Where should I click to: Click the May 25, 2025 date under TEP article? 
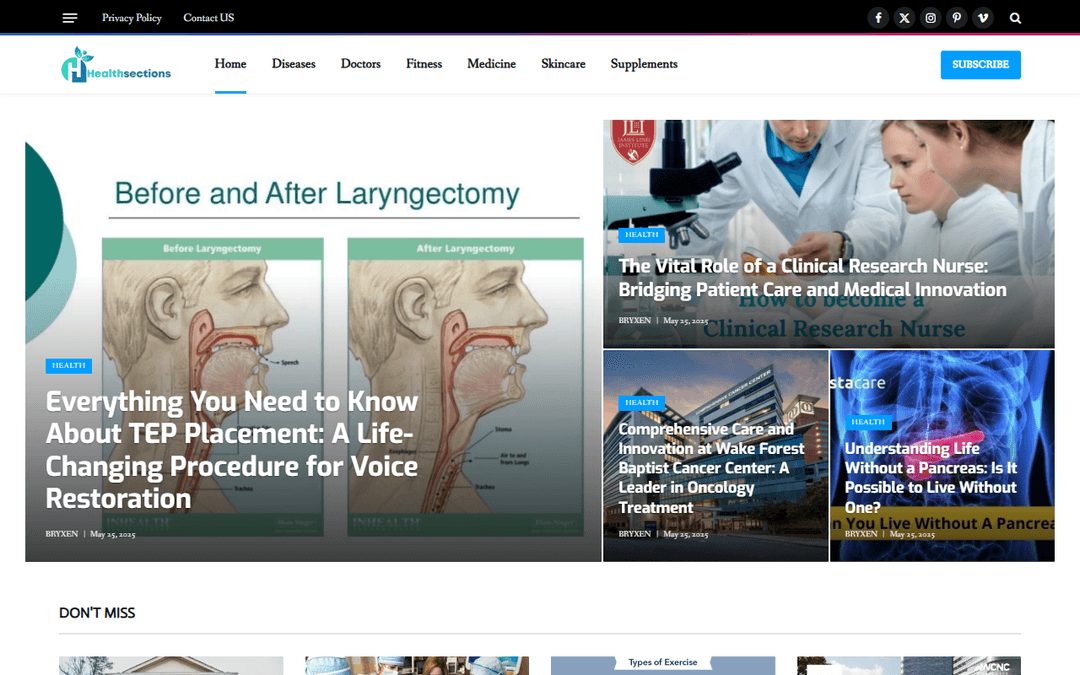pyautogui.click(x=113, y=534)
